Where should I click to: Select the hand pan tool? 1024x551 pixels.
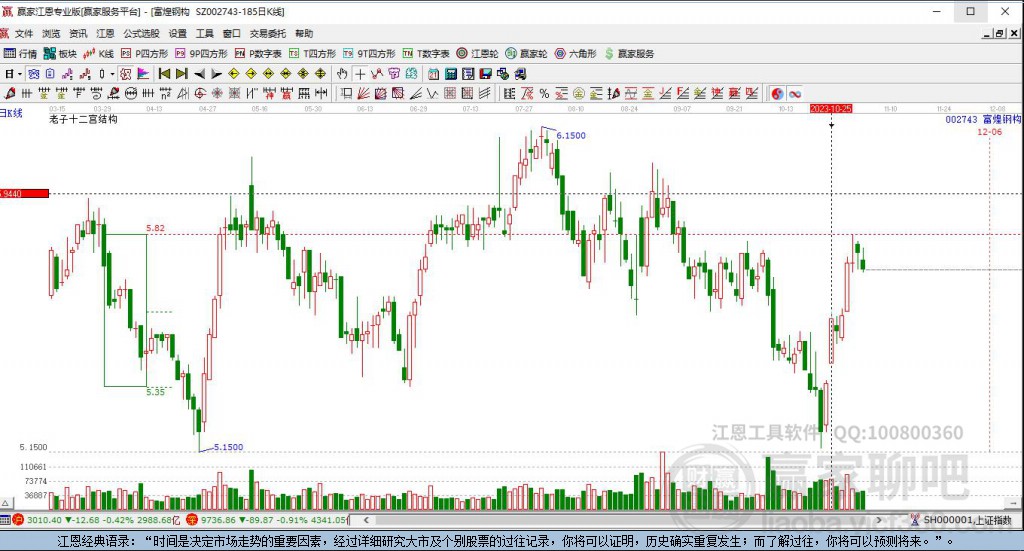click(x=341, y=74)
